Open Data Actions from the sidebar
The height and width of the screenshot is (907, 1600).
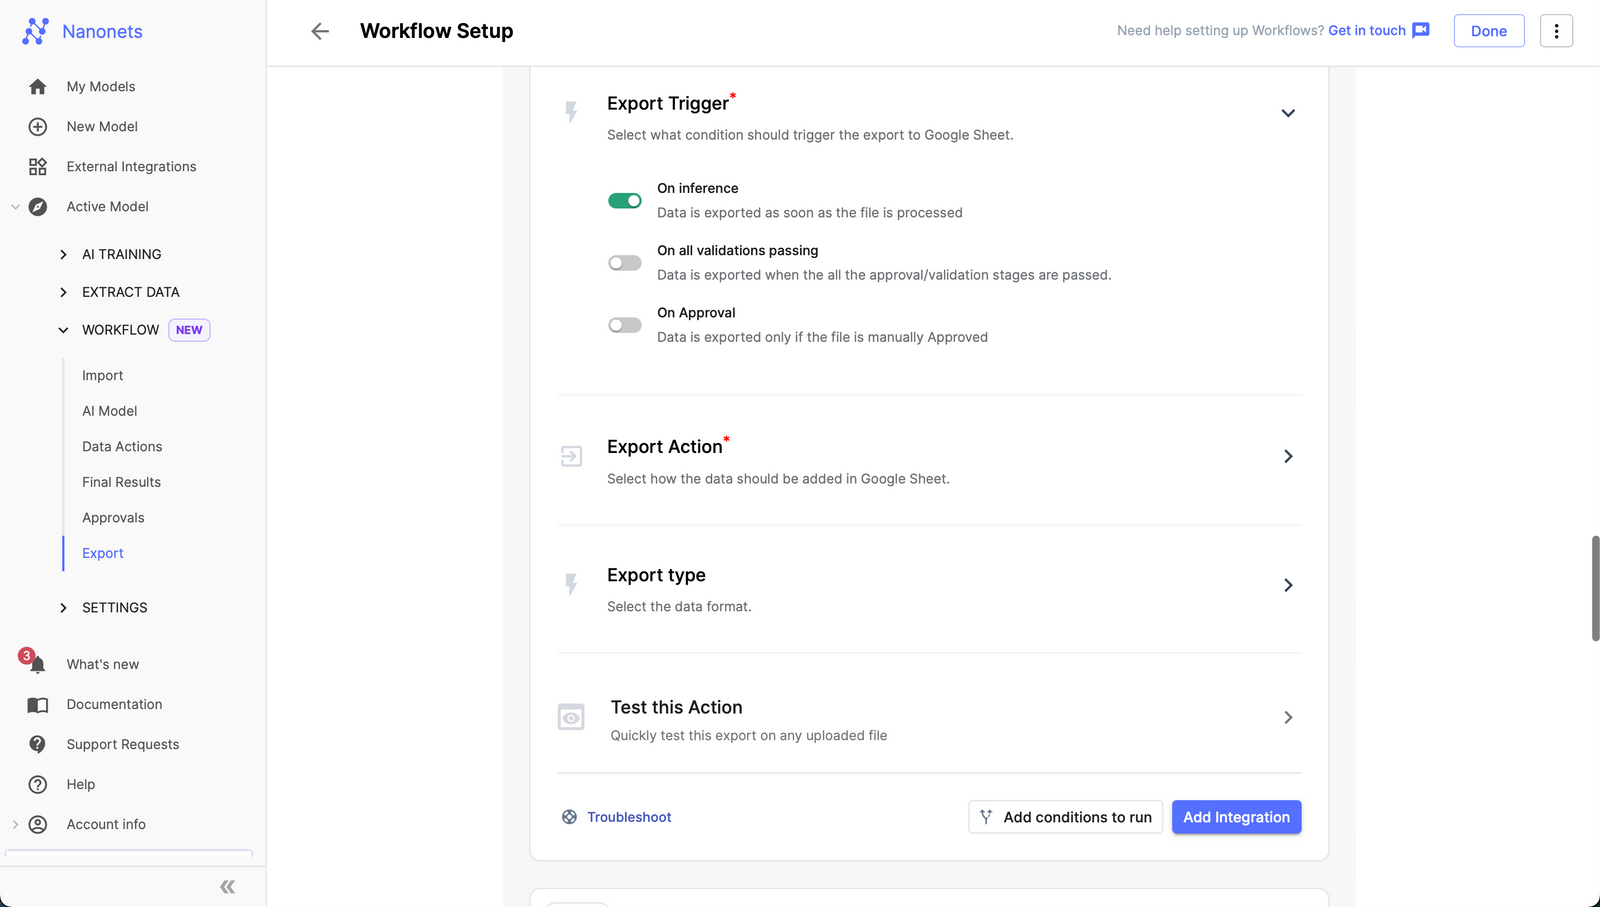click(x=122, y=446)
